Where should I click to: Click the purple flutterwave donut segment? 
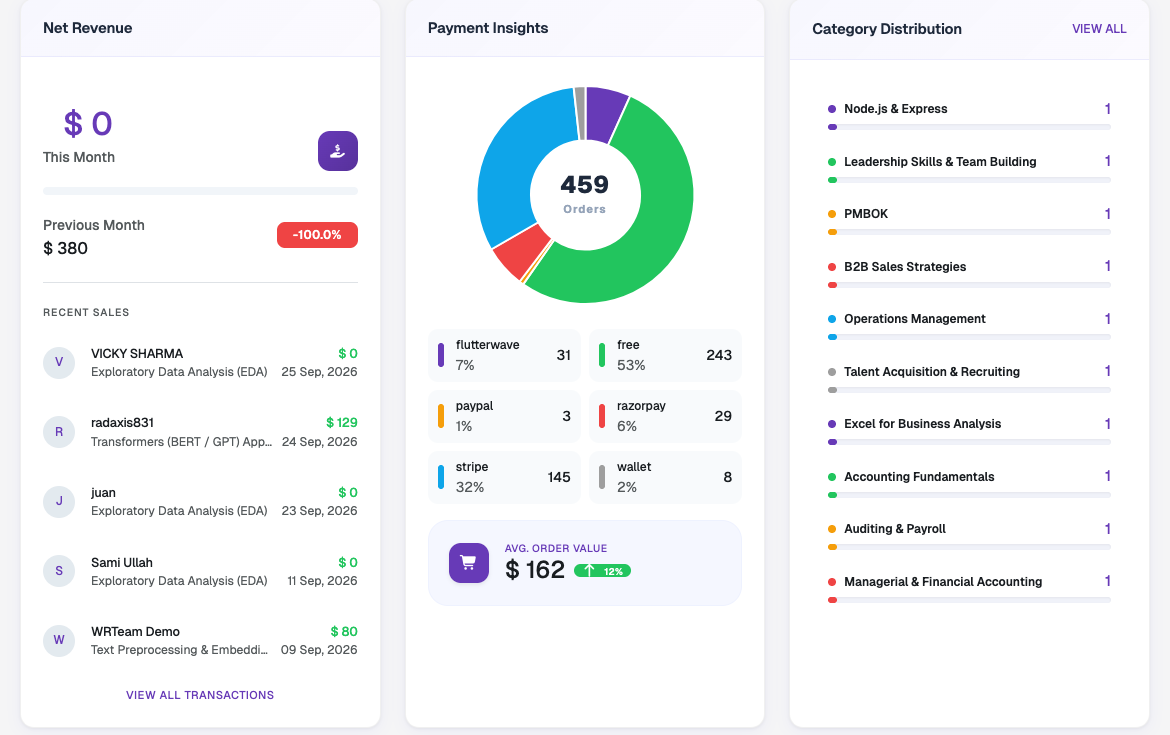coord(604,113)
